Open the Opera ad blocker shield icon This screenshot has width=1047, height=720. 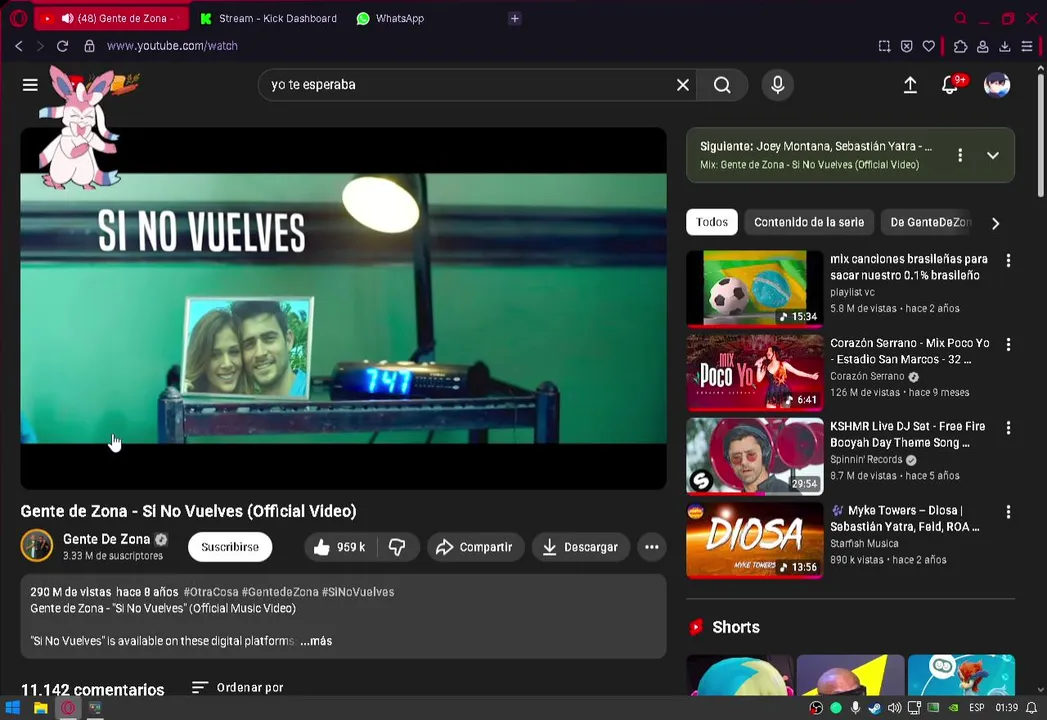(x=906, y=46)
